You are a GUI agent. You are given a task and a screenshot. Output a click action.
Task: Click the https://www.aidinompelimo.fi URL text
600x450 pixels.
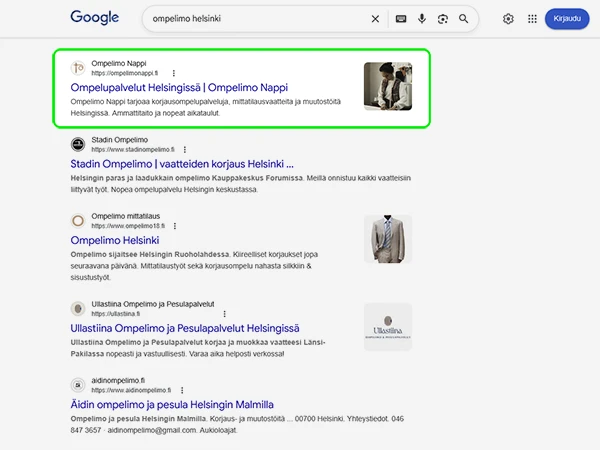[x=131, y=390]
